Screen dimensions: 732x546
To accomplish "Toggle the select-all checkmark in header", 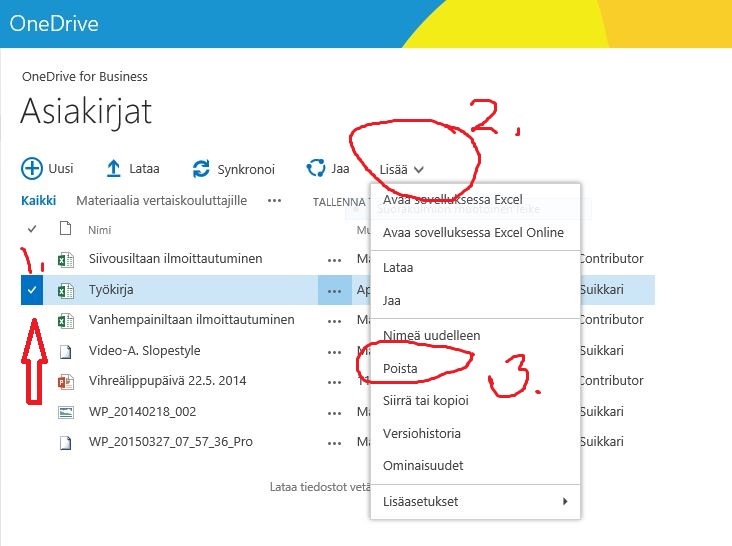I will [x=31, y=229].
